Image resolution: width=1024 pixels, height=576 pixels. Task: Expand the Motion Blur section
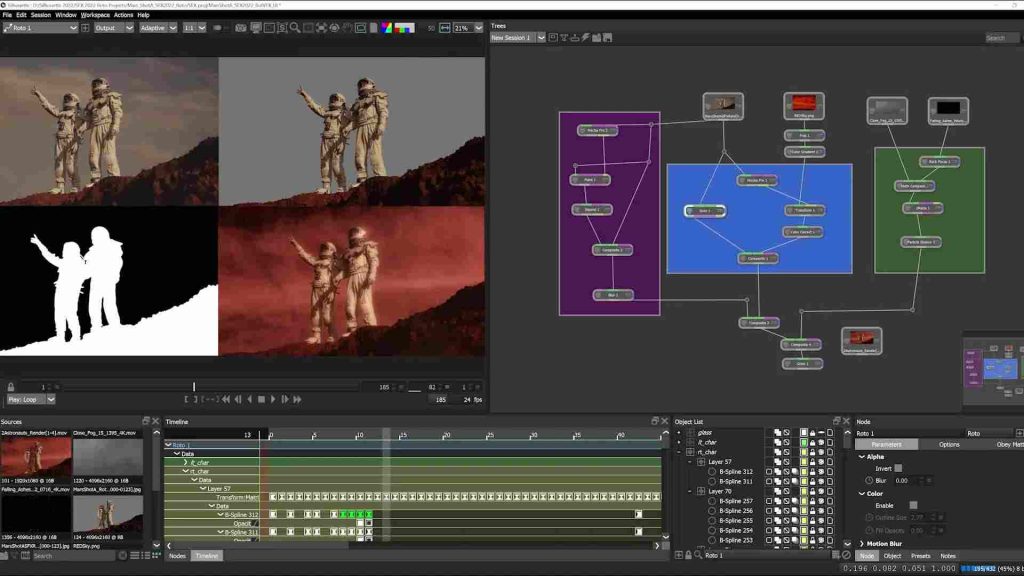click(862, 543)
